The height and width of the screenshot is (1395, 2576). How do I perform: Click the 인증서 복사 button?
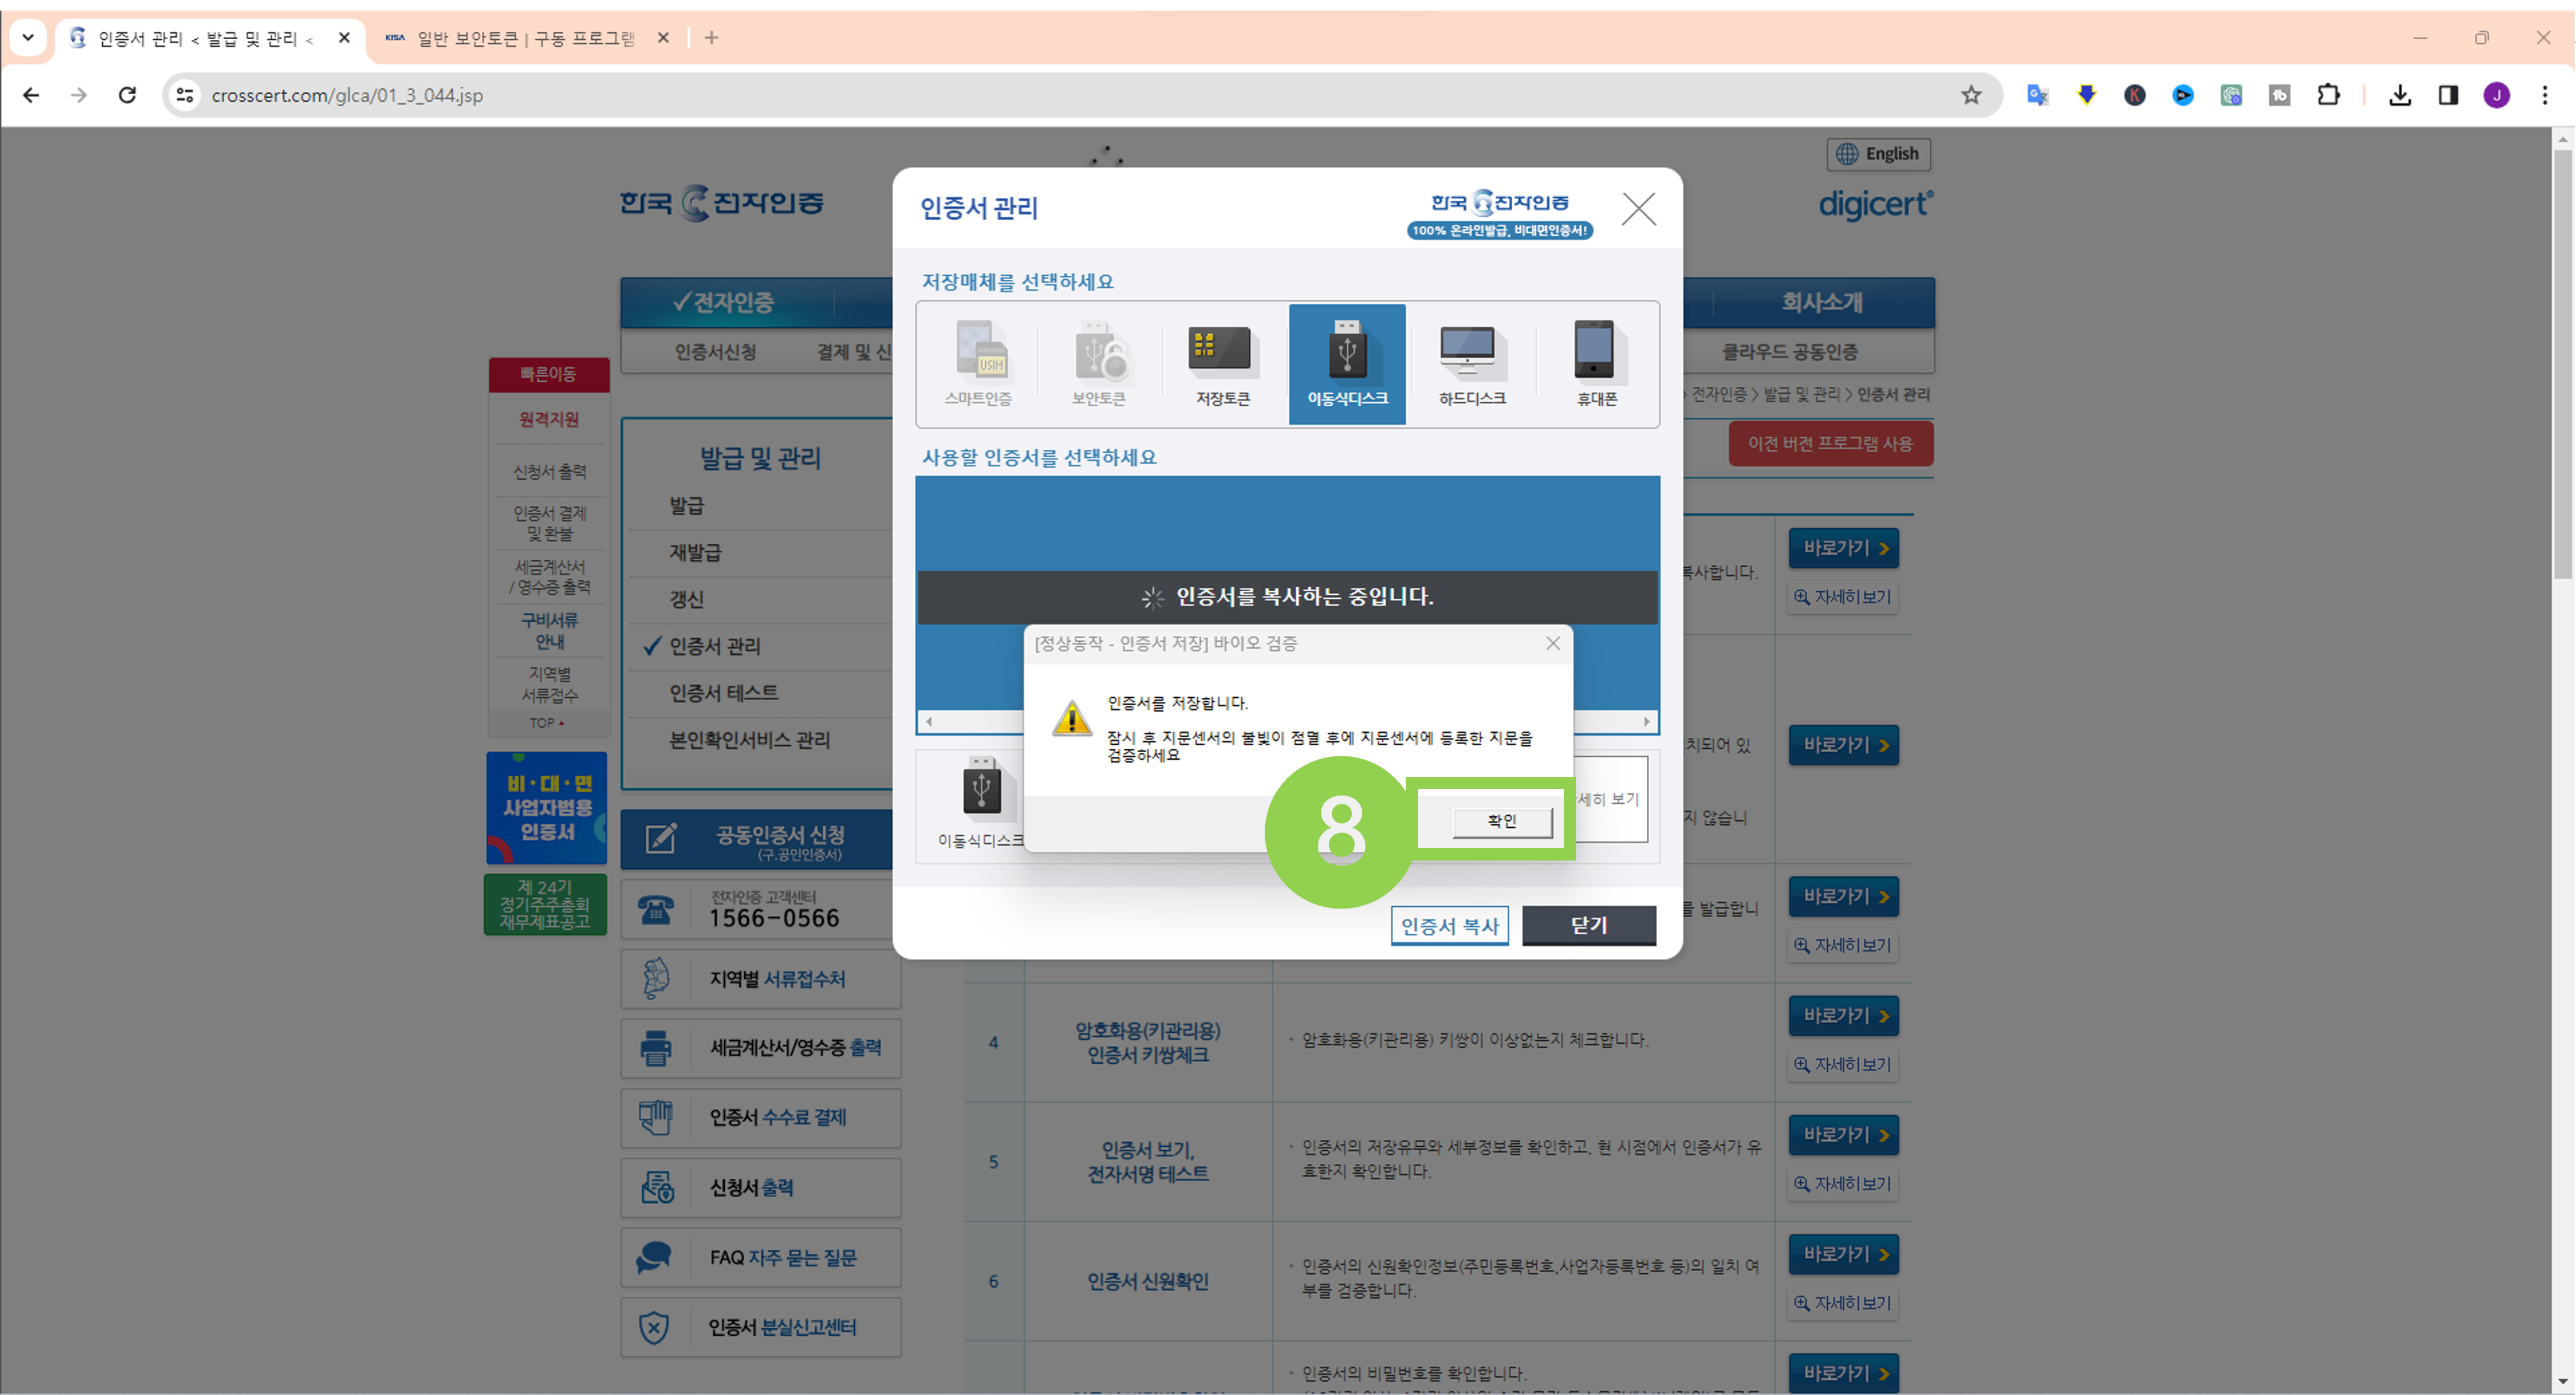coord(1449,925)
